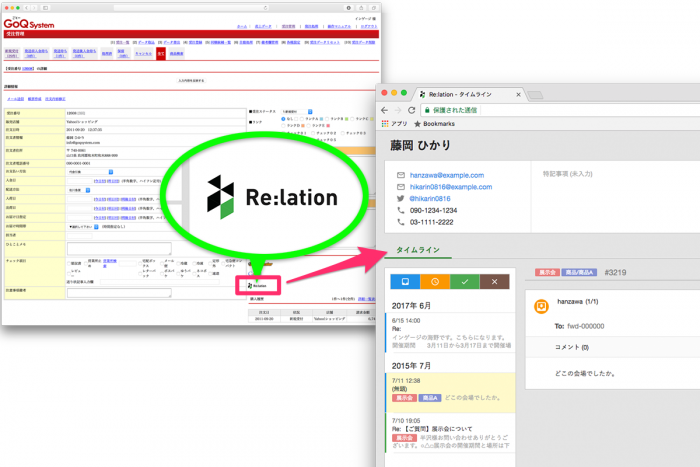Open hikarin0816@example.com email link

[x=451, y=187]
